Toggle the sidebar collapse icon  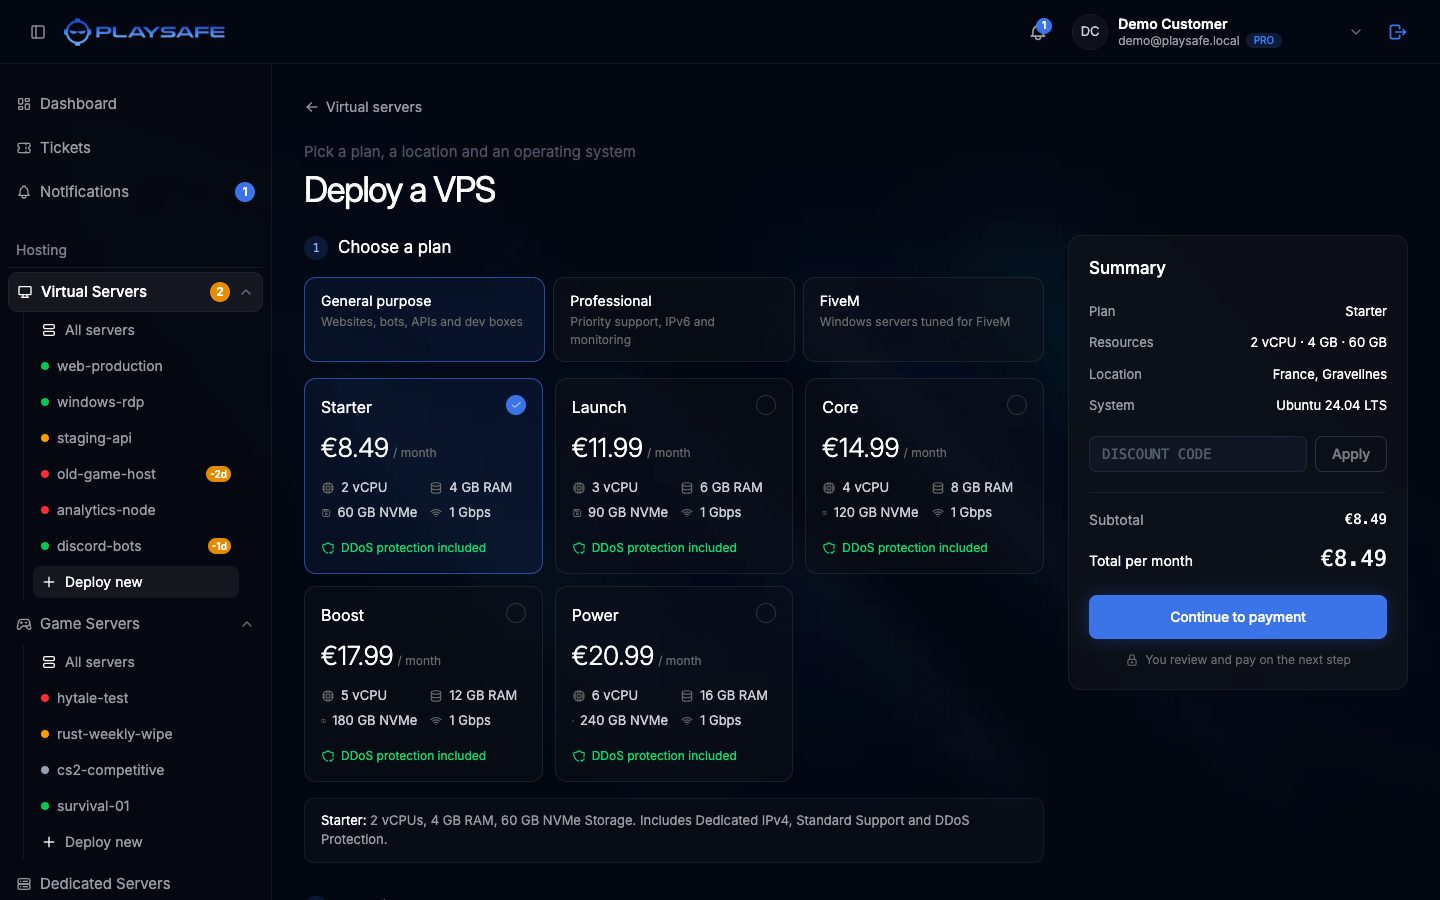[38, 32]
